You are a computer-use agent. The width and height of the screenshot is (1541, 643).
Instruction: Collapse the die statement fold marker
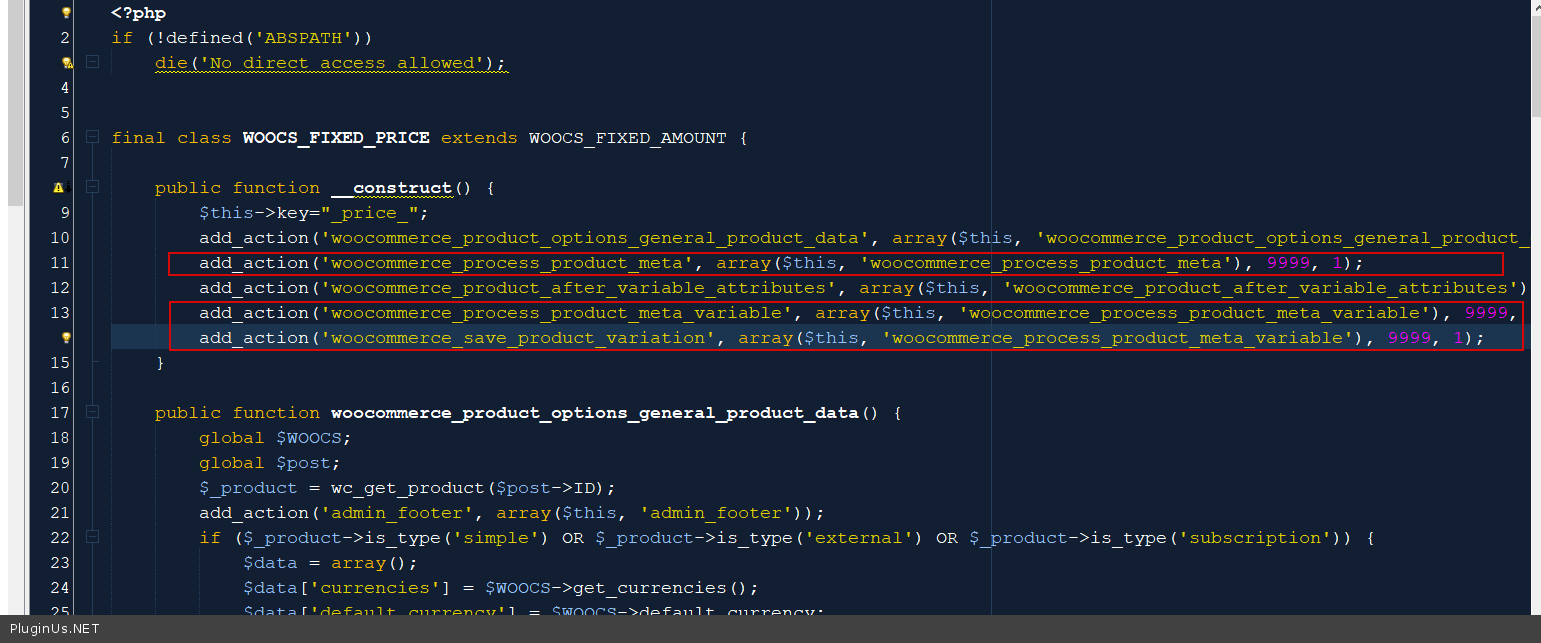pyautogui.click(x=92, y=63)
